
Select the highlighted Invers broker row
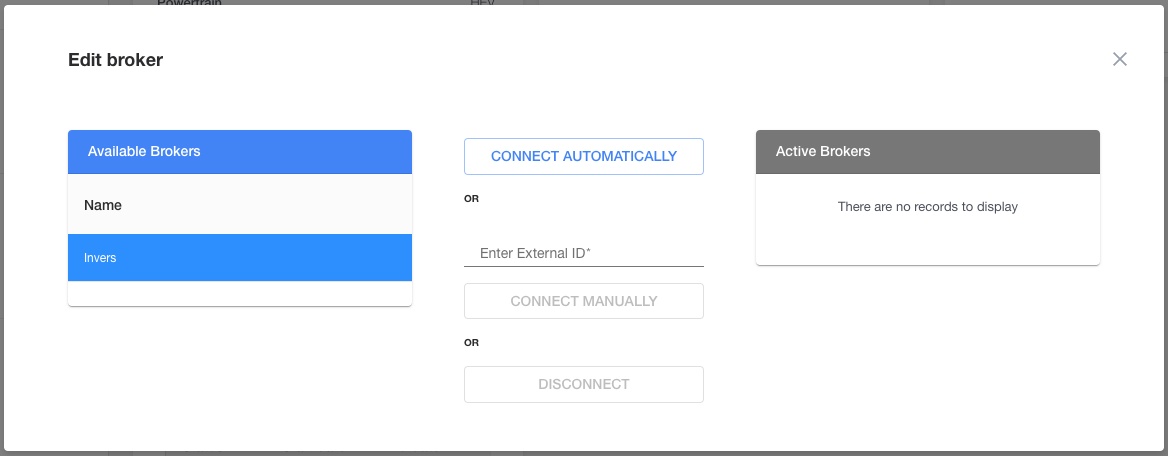pyautogui.click(x=240, y=258)
